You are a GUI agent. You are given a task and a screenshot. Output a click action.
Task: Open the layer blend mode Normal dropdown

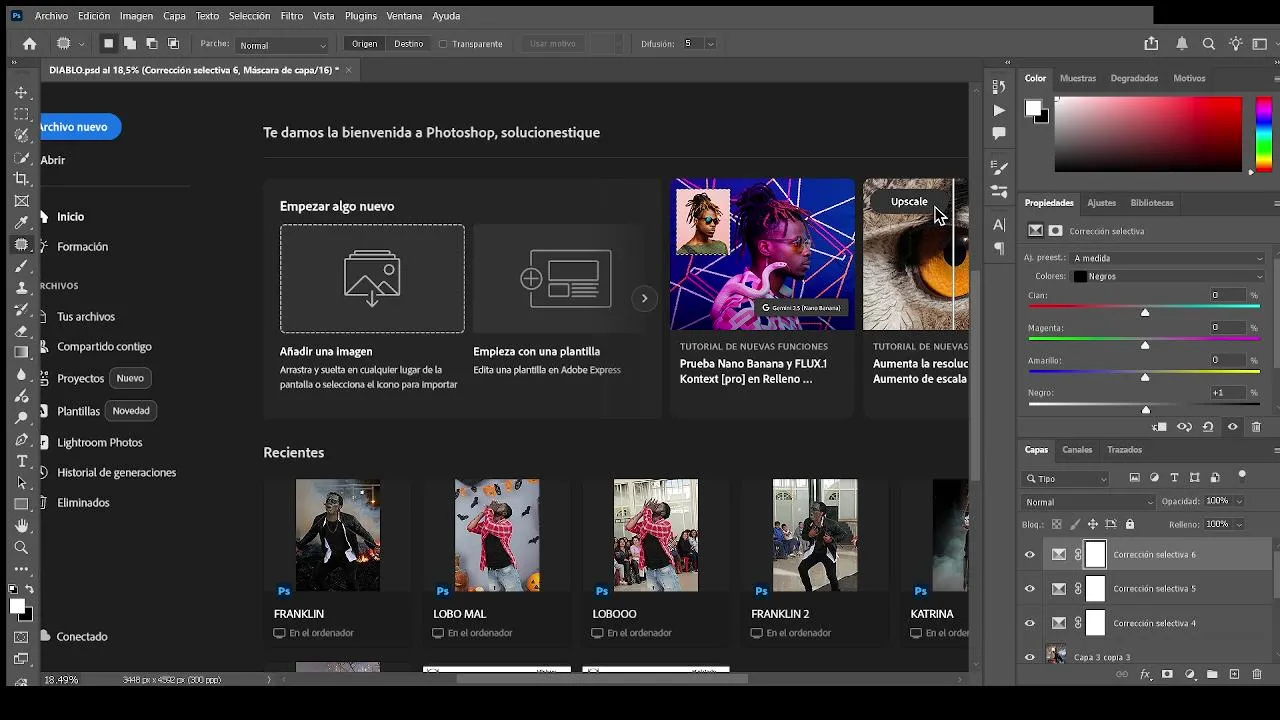click(1089, 502)
